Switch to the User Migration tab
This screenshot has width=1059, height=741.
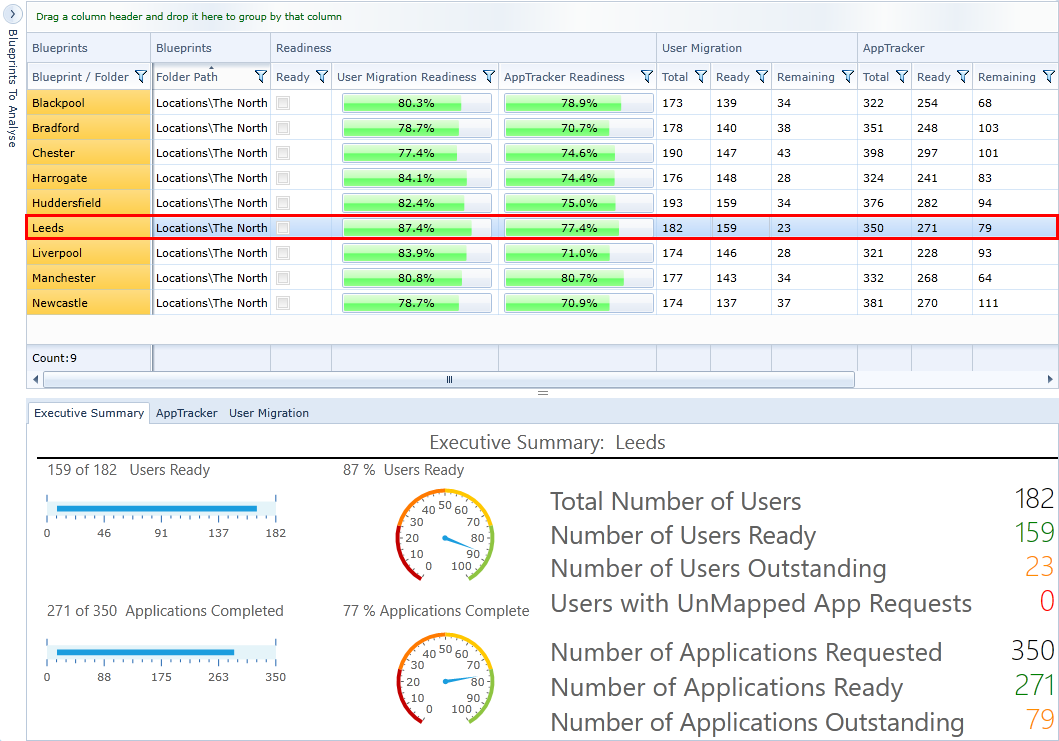coord(269,413)
